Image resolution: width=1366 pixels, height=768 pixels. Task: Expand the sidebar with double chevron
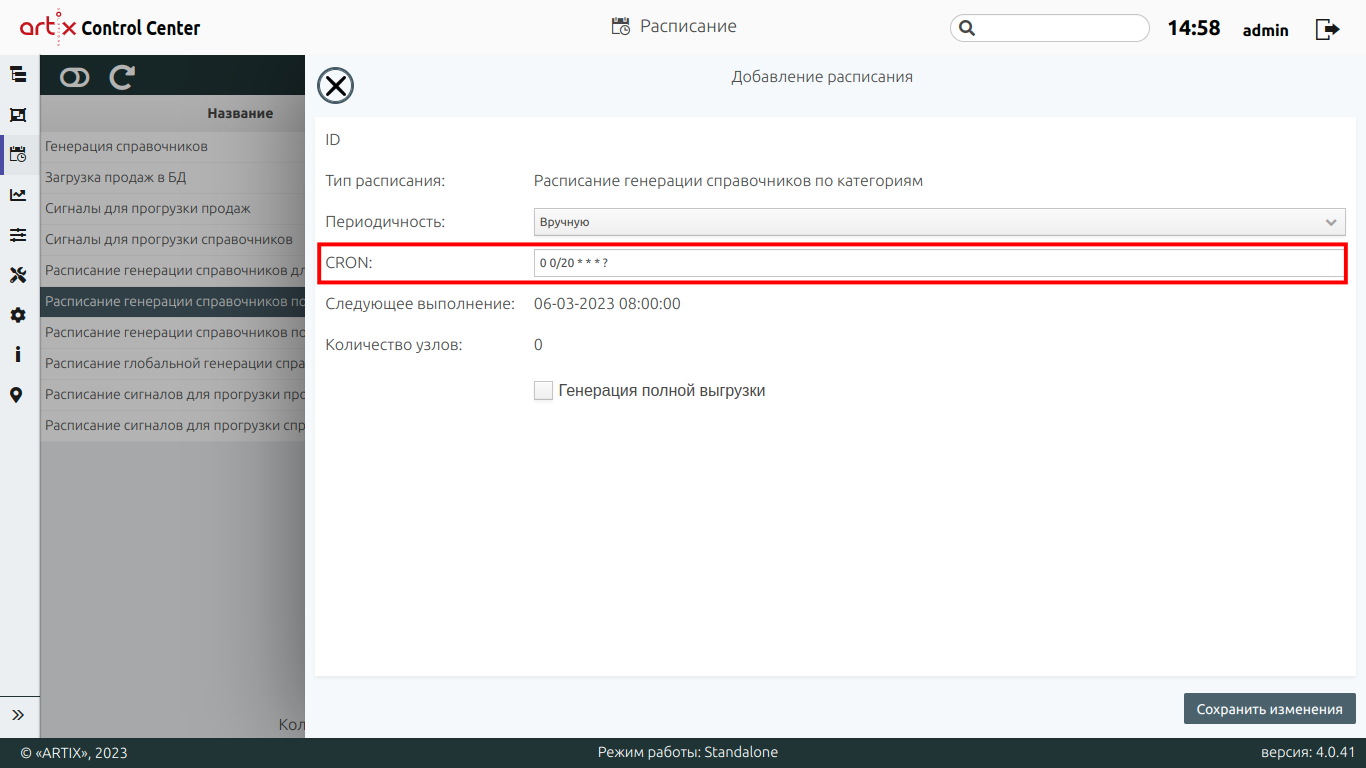tap(18, 715)
